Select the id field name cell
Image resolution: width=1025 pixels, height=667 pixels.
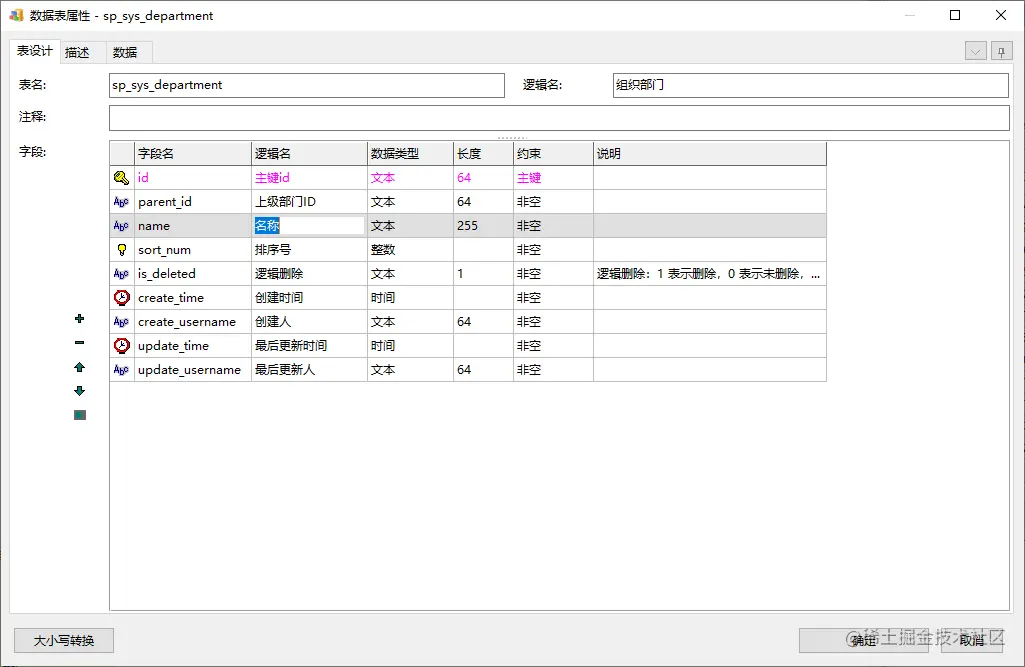point(193,177)
